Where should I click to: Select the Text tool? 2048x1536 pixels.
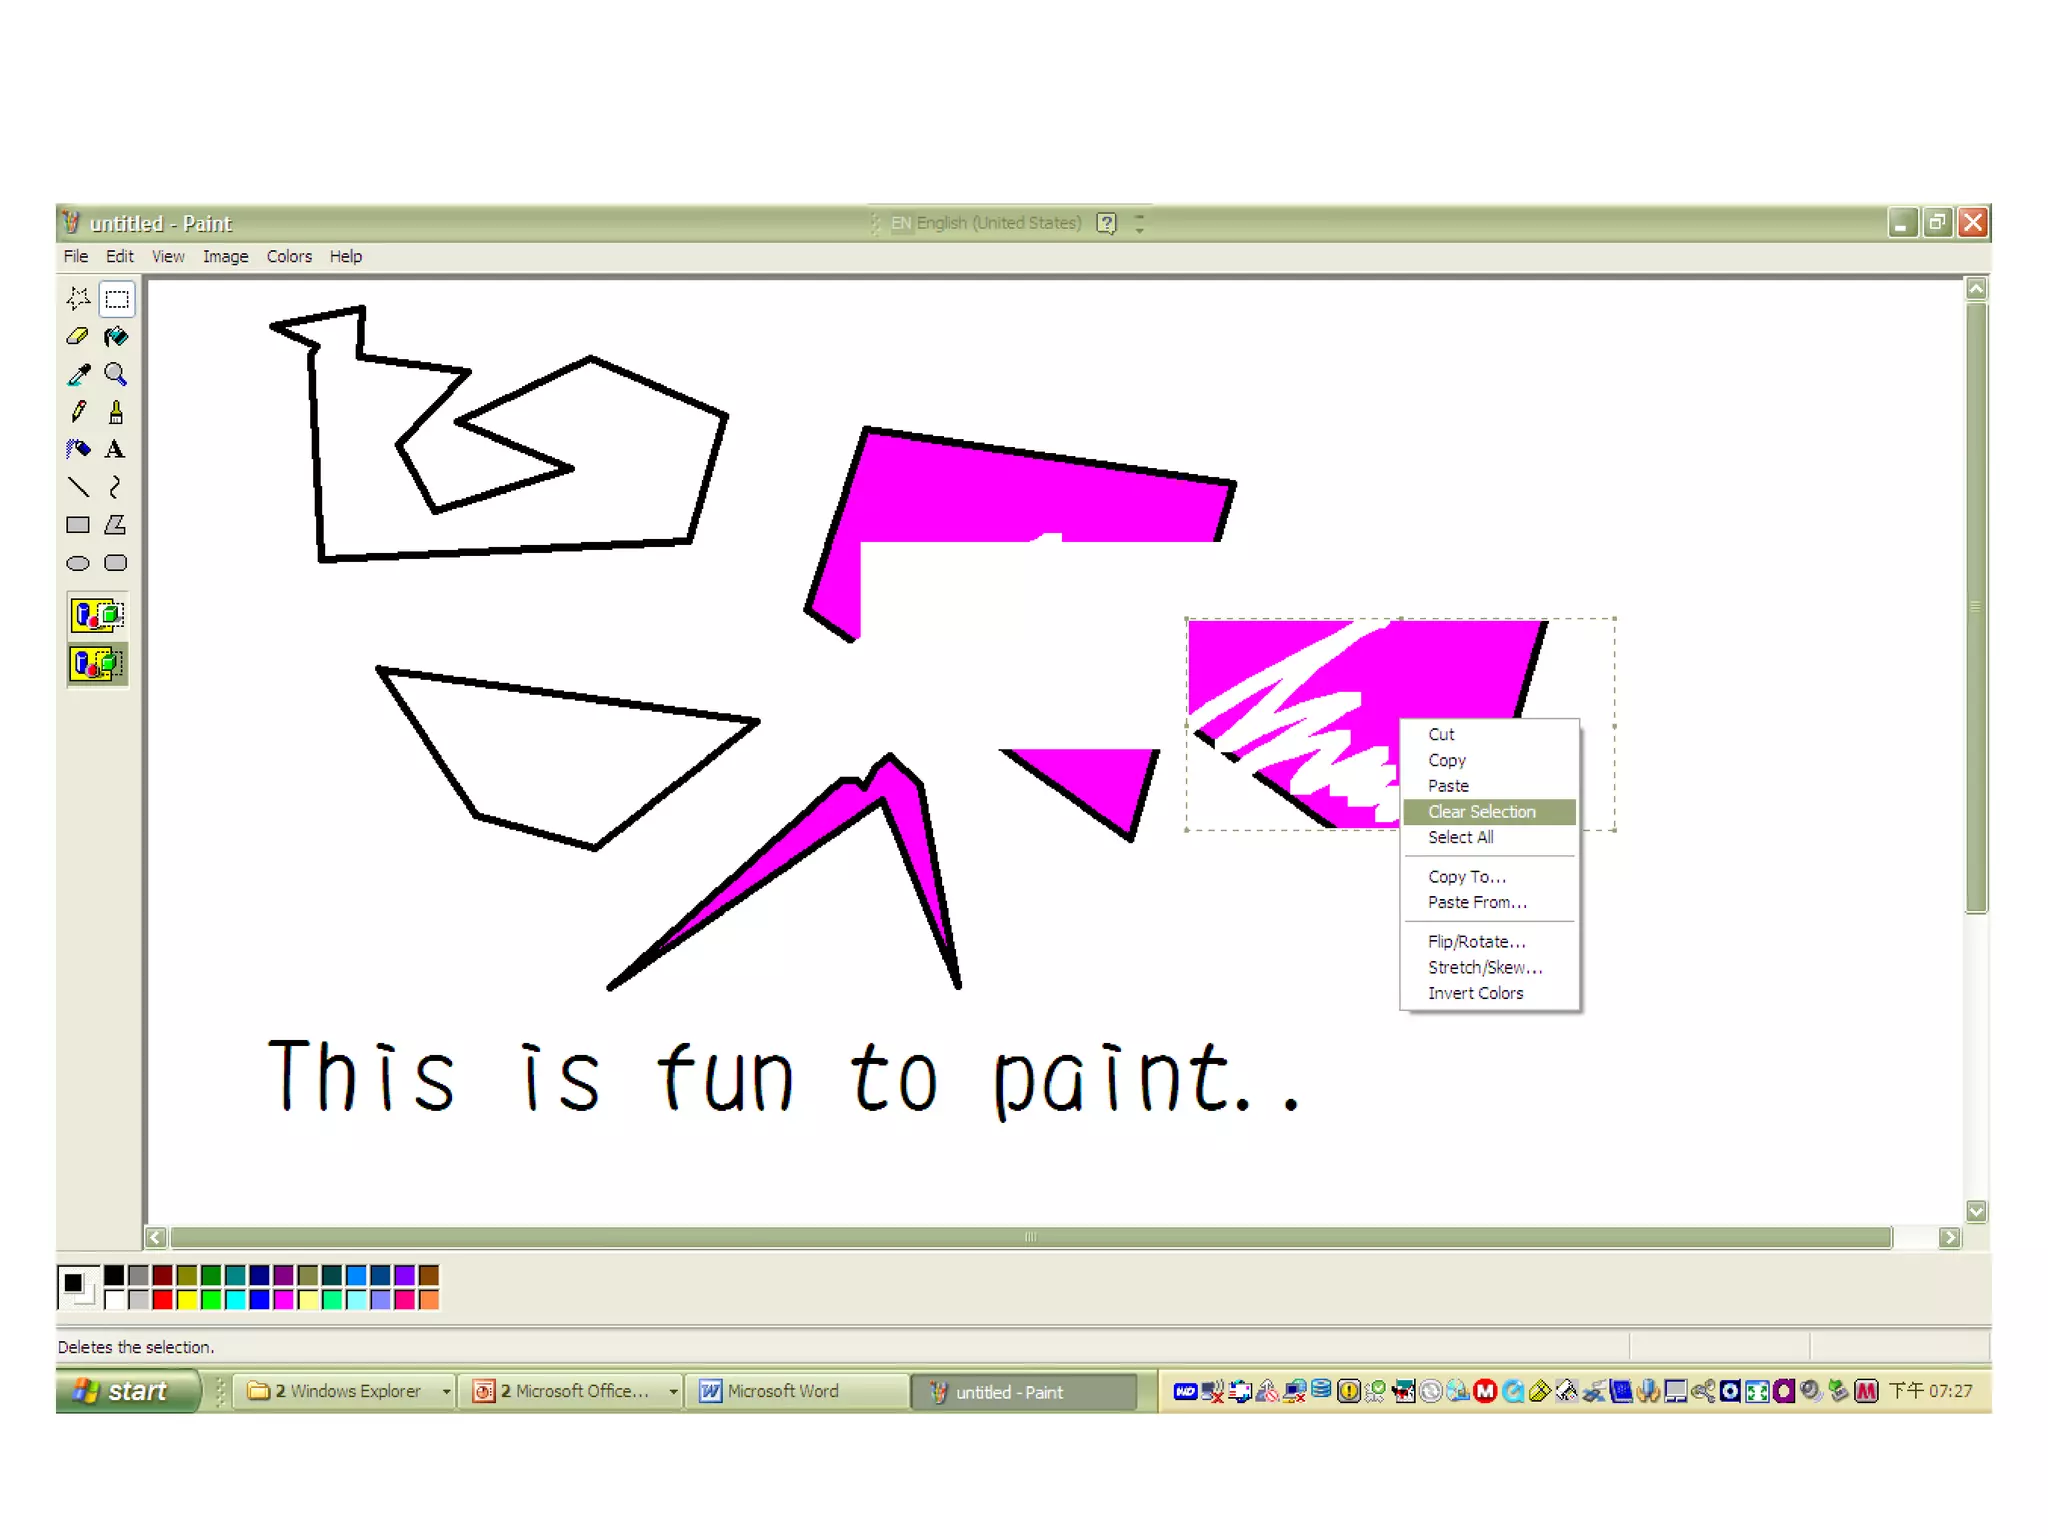[x=116, y=449]
